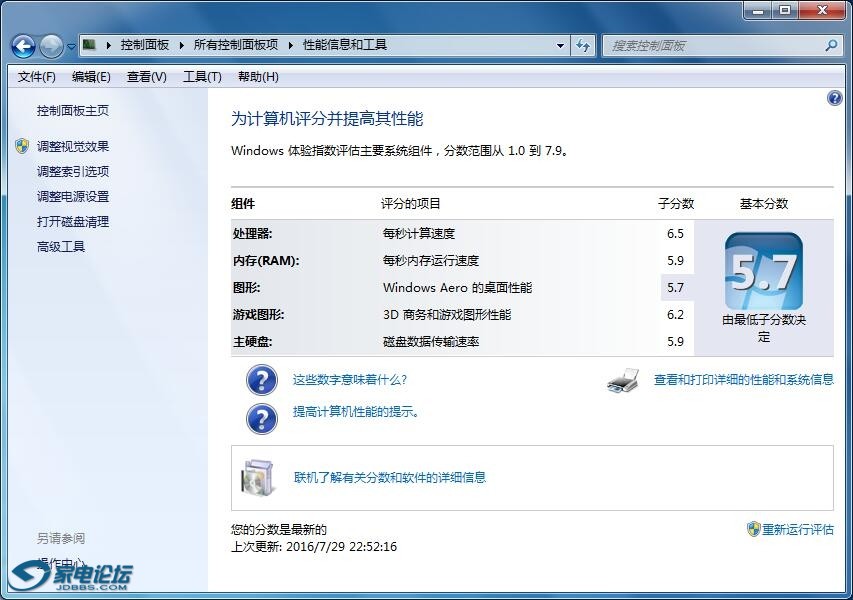Viewport: 853px width, 600px height.
Task: Open 查看和打印详细的性能和系统信息 link
Action: coord(744,380)
